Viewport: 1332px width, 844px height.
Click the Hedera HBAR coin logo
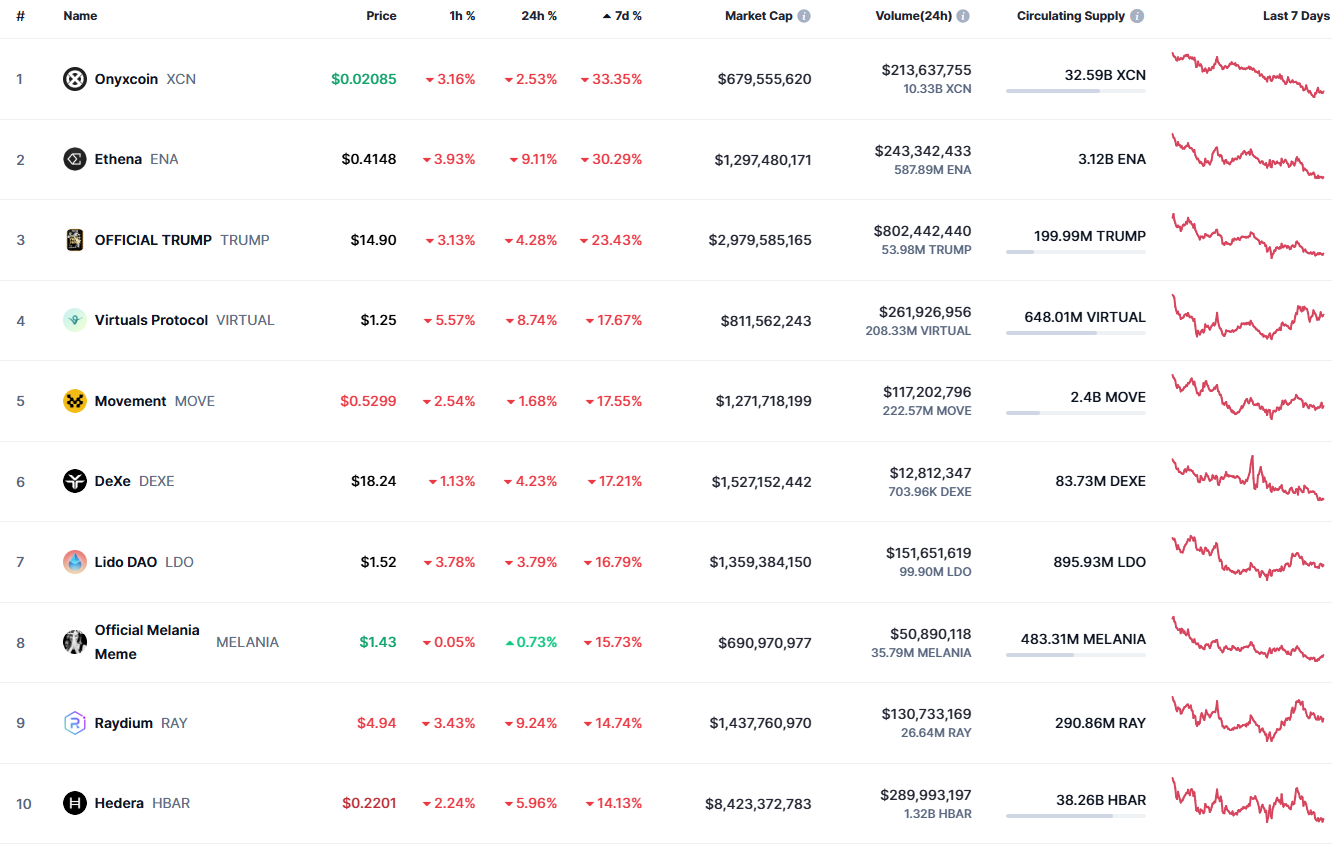75,803
